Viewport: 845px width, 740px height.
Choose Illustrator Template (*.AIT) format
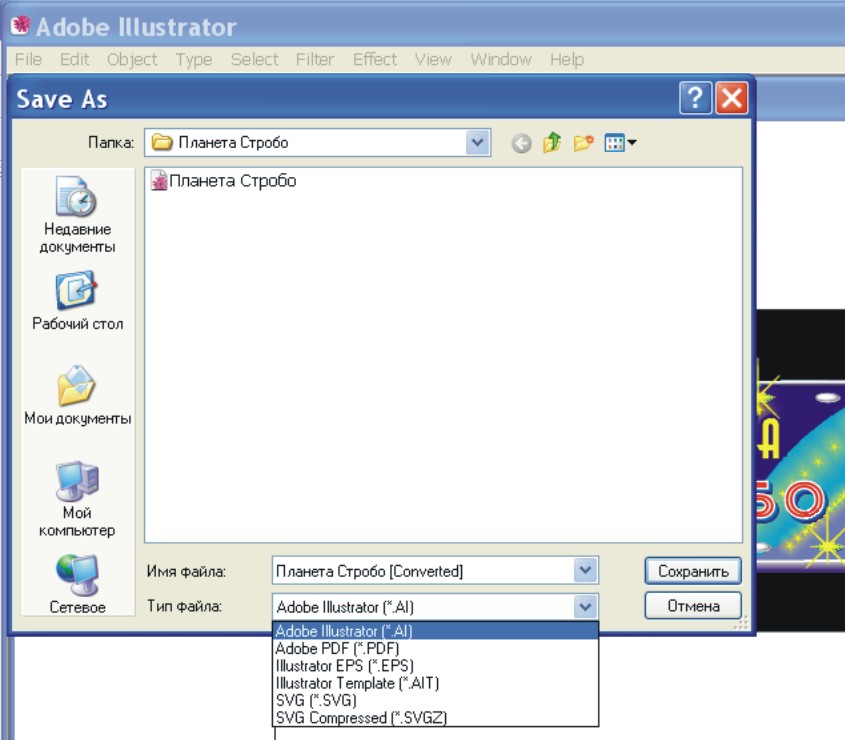tap(435, 683)
